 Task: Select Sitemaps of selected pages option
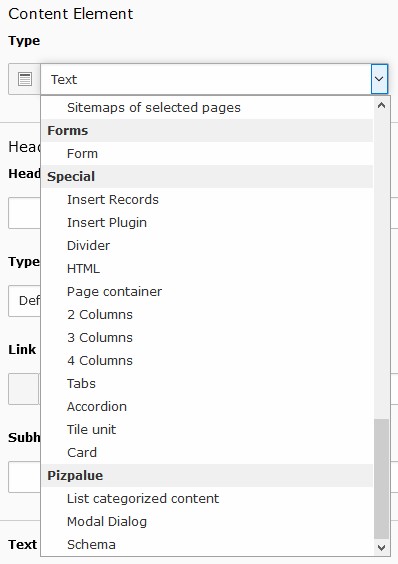pyautogui.click(x=207, y=108)
